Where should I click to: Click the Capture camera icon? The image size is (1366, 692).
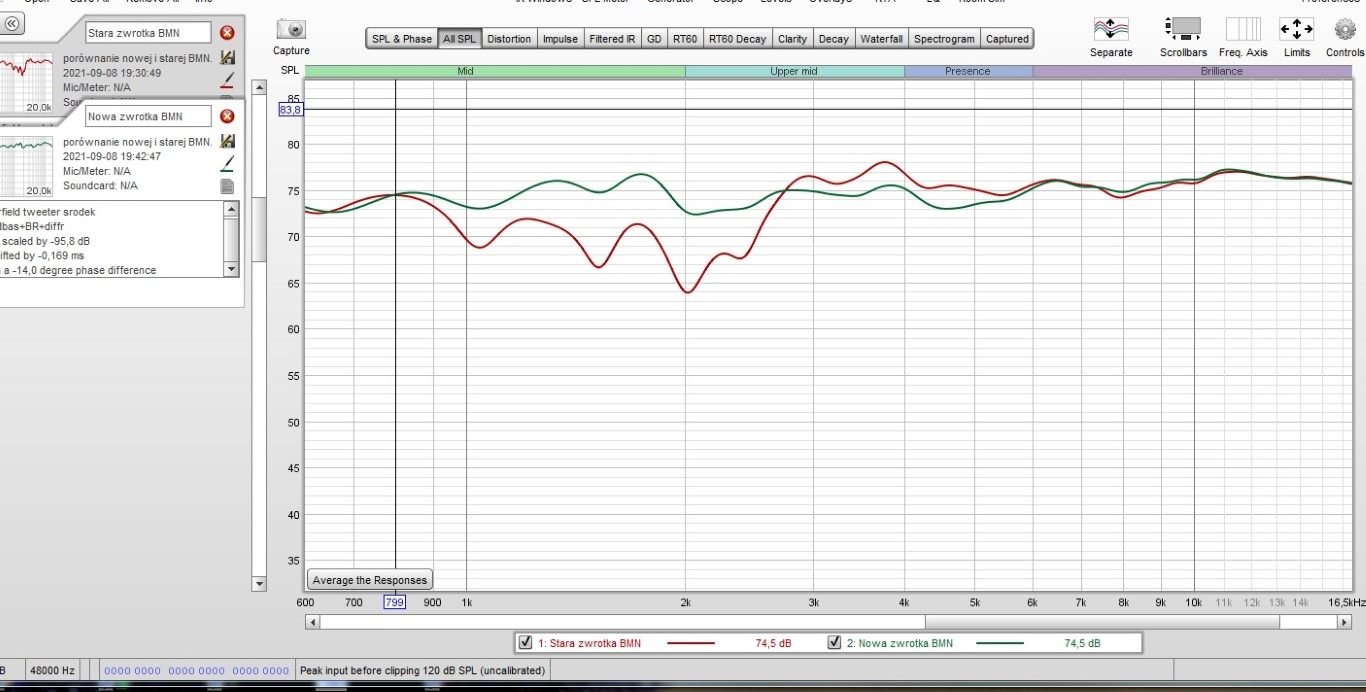[291, 30]
